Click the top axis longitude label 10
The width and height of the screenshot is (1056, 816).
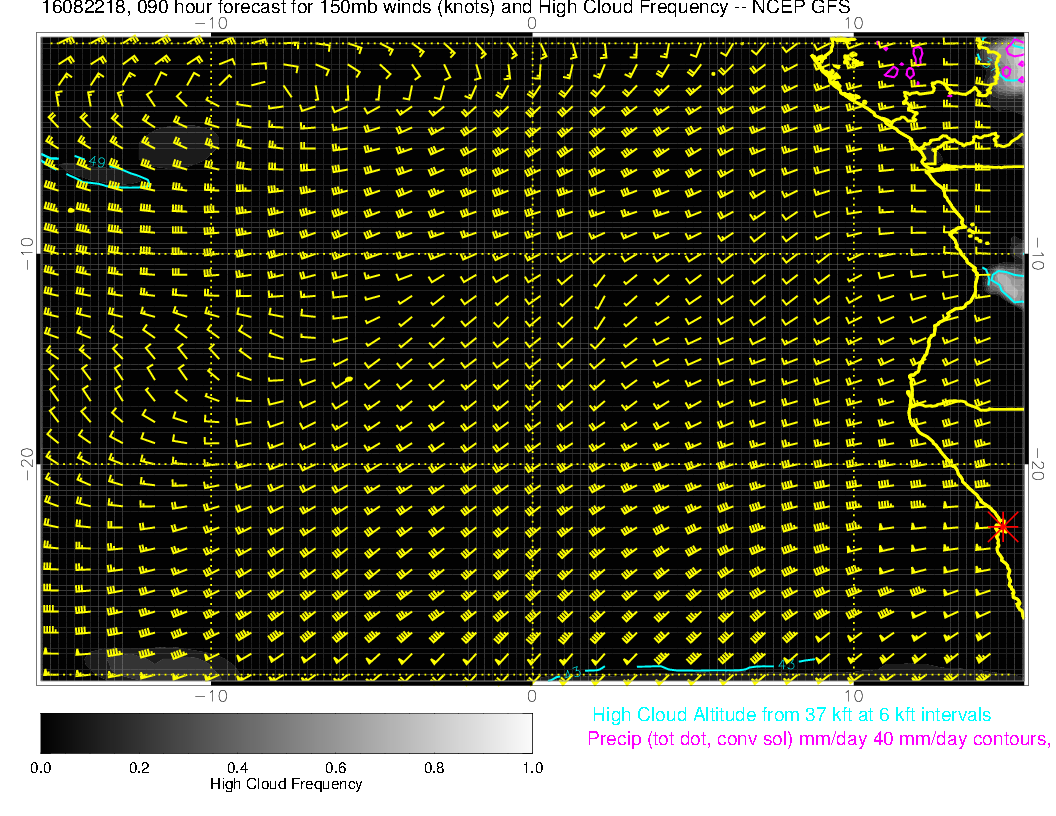853,24
